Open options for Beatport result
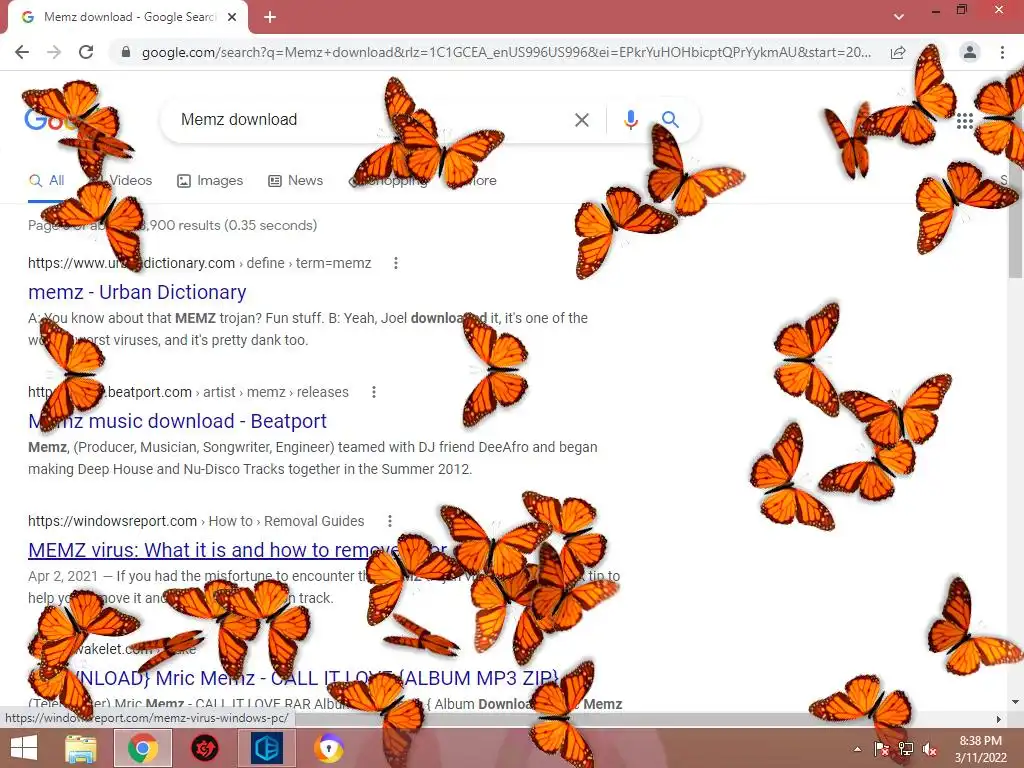The height and width of the screenshot is (768, 1024). click(x=374, y=392)
